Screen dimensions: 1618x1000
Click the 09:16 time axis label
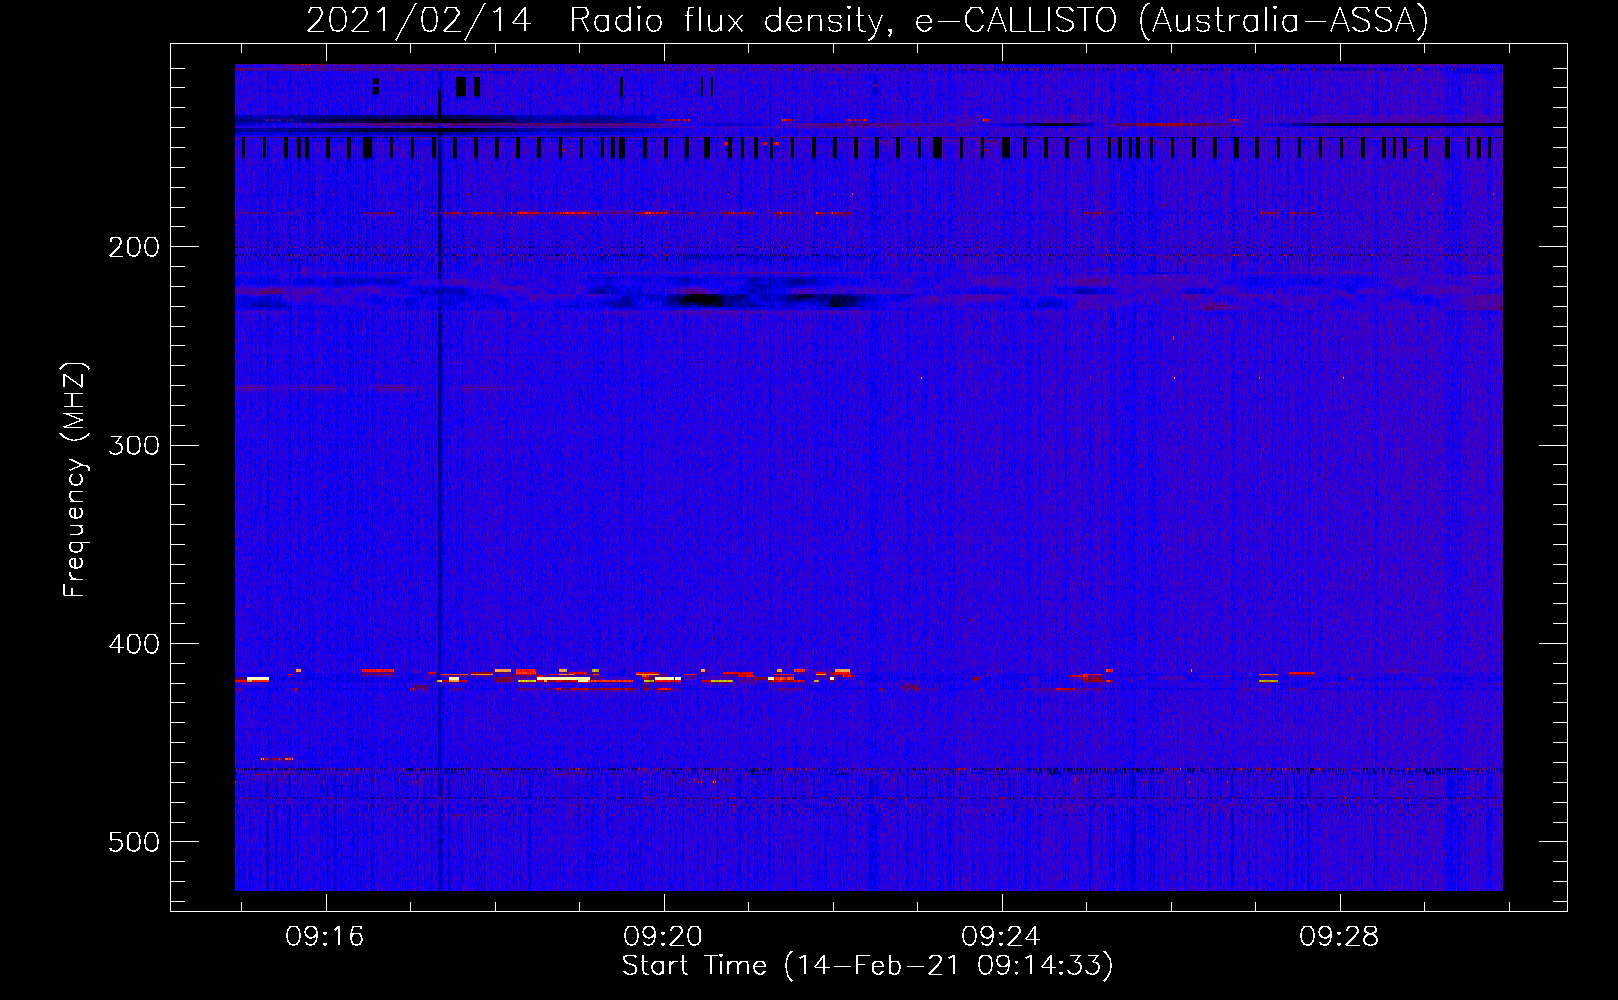click(325, 937)
